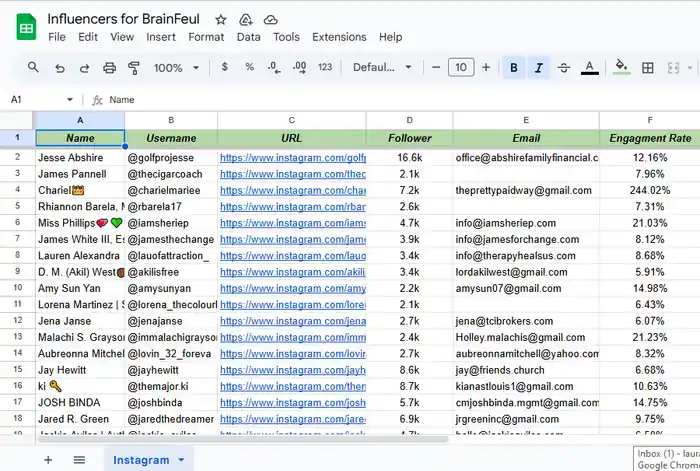
Task: Decrease decimal places icon
Action: click(x=274, y=67)
